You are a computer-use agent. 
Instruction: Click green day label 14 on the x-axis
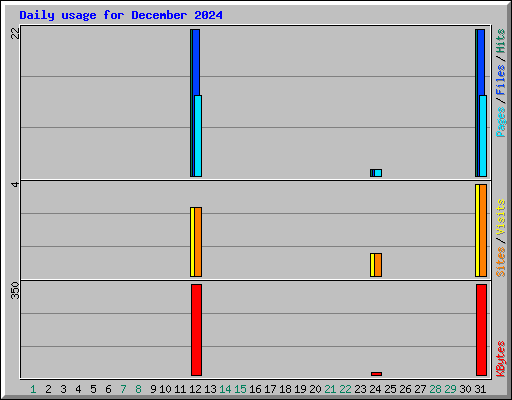click(225, 389)
